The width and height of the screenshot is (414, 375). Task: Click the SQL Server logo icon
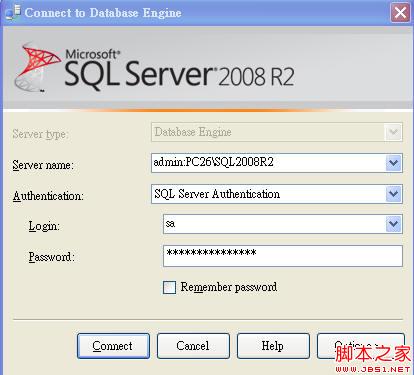click(x=37, y=67)
